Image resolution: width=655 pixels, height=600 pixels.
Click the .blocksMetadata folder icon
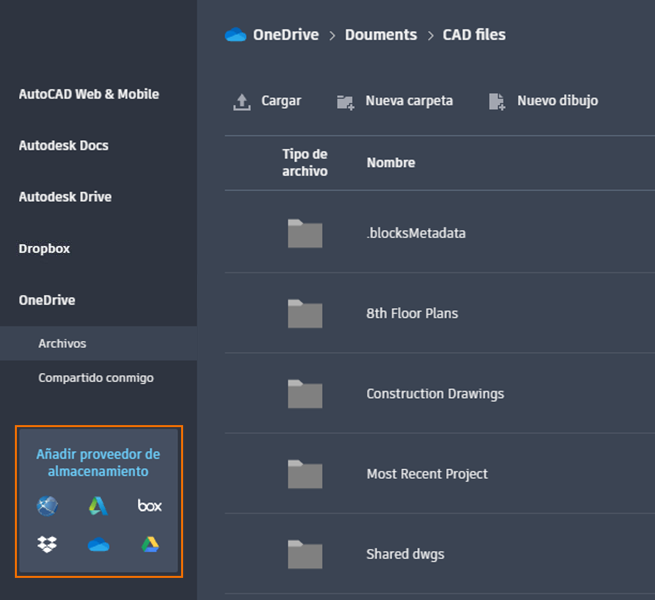point(305,233)
